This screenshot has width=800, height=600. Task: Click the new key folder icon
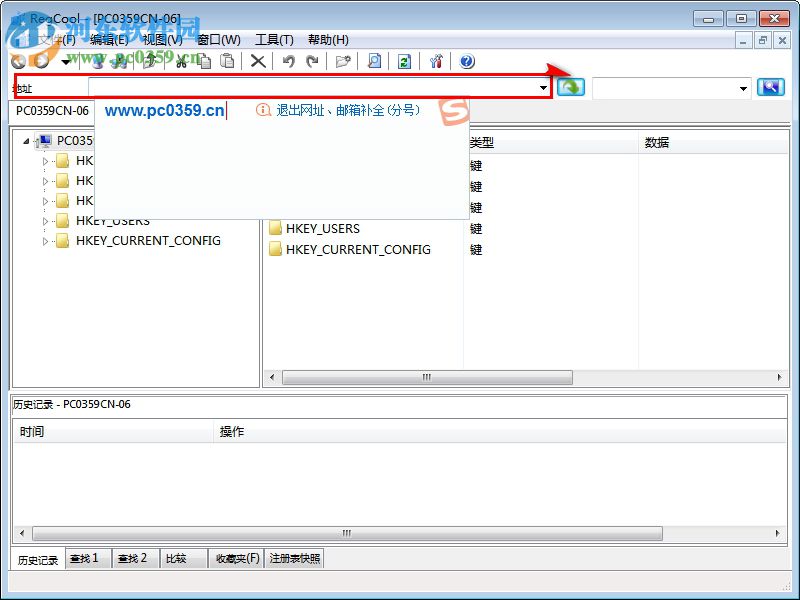tap(343, 61)
